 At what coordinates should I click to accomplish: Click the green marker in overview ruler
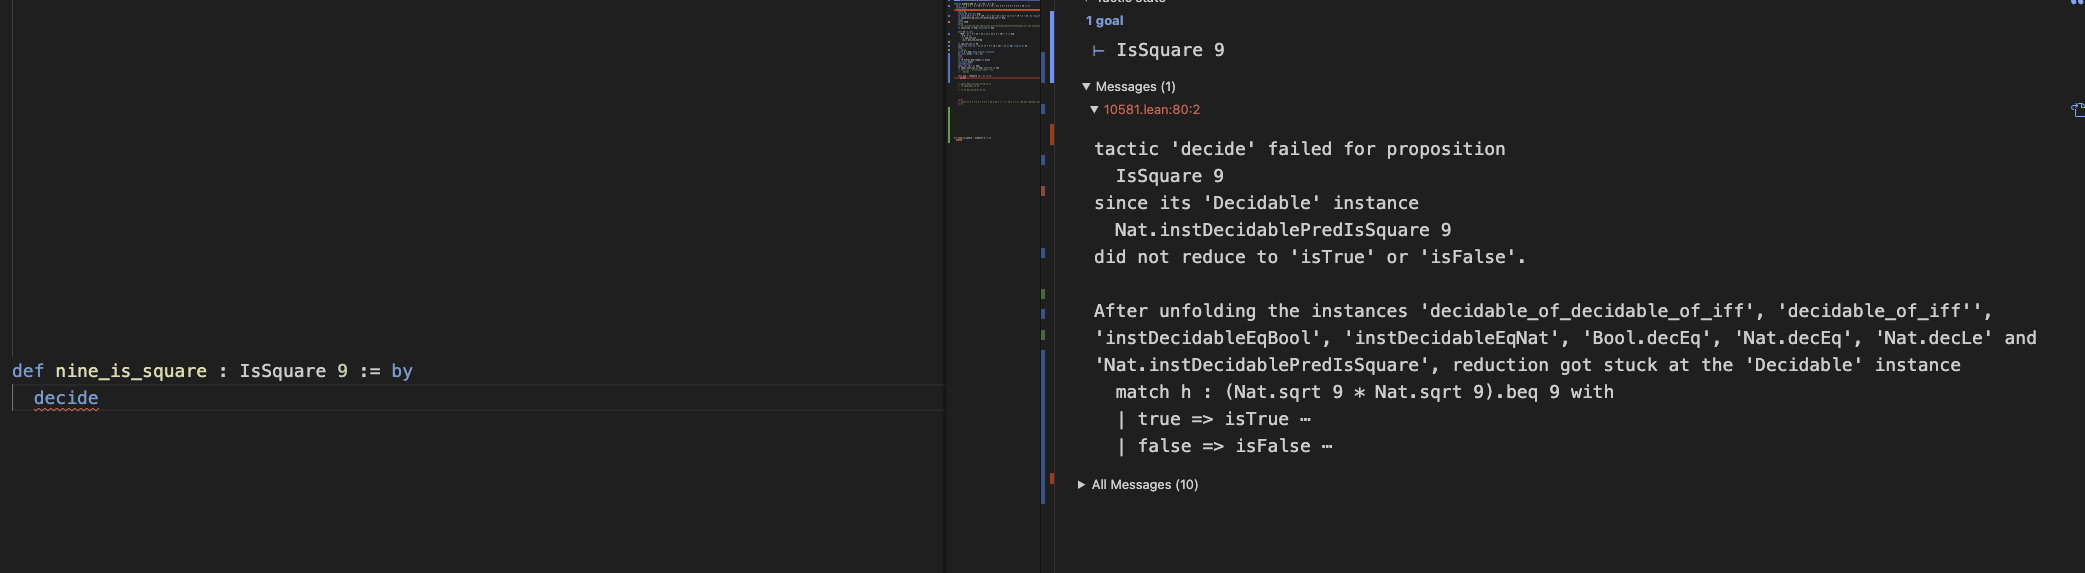click(x=1043, y=294)
